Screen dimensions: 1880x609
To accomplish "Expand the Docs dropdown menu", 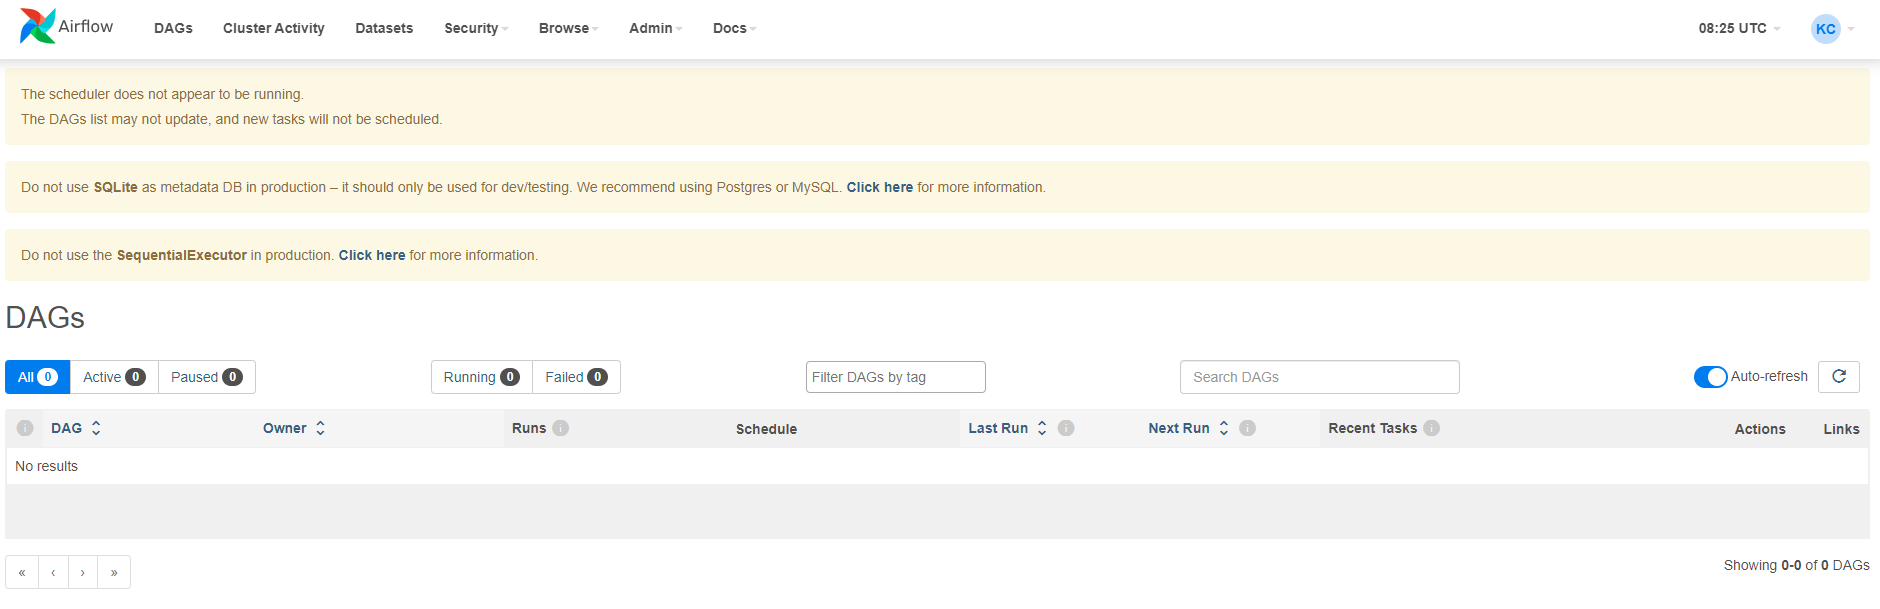I will pyautogui.click(x=734, y=28).
